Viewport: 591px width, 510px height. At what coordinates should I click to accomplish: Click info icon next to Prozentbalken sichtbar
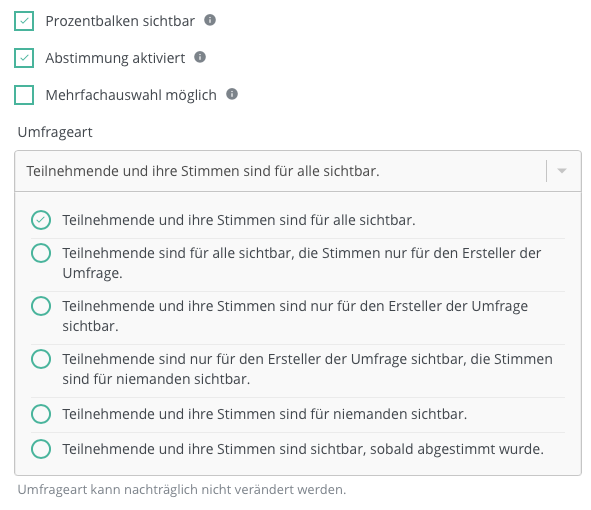point(210,20)
